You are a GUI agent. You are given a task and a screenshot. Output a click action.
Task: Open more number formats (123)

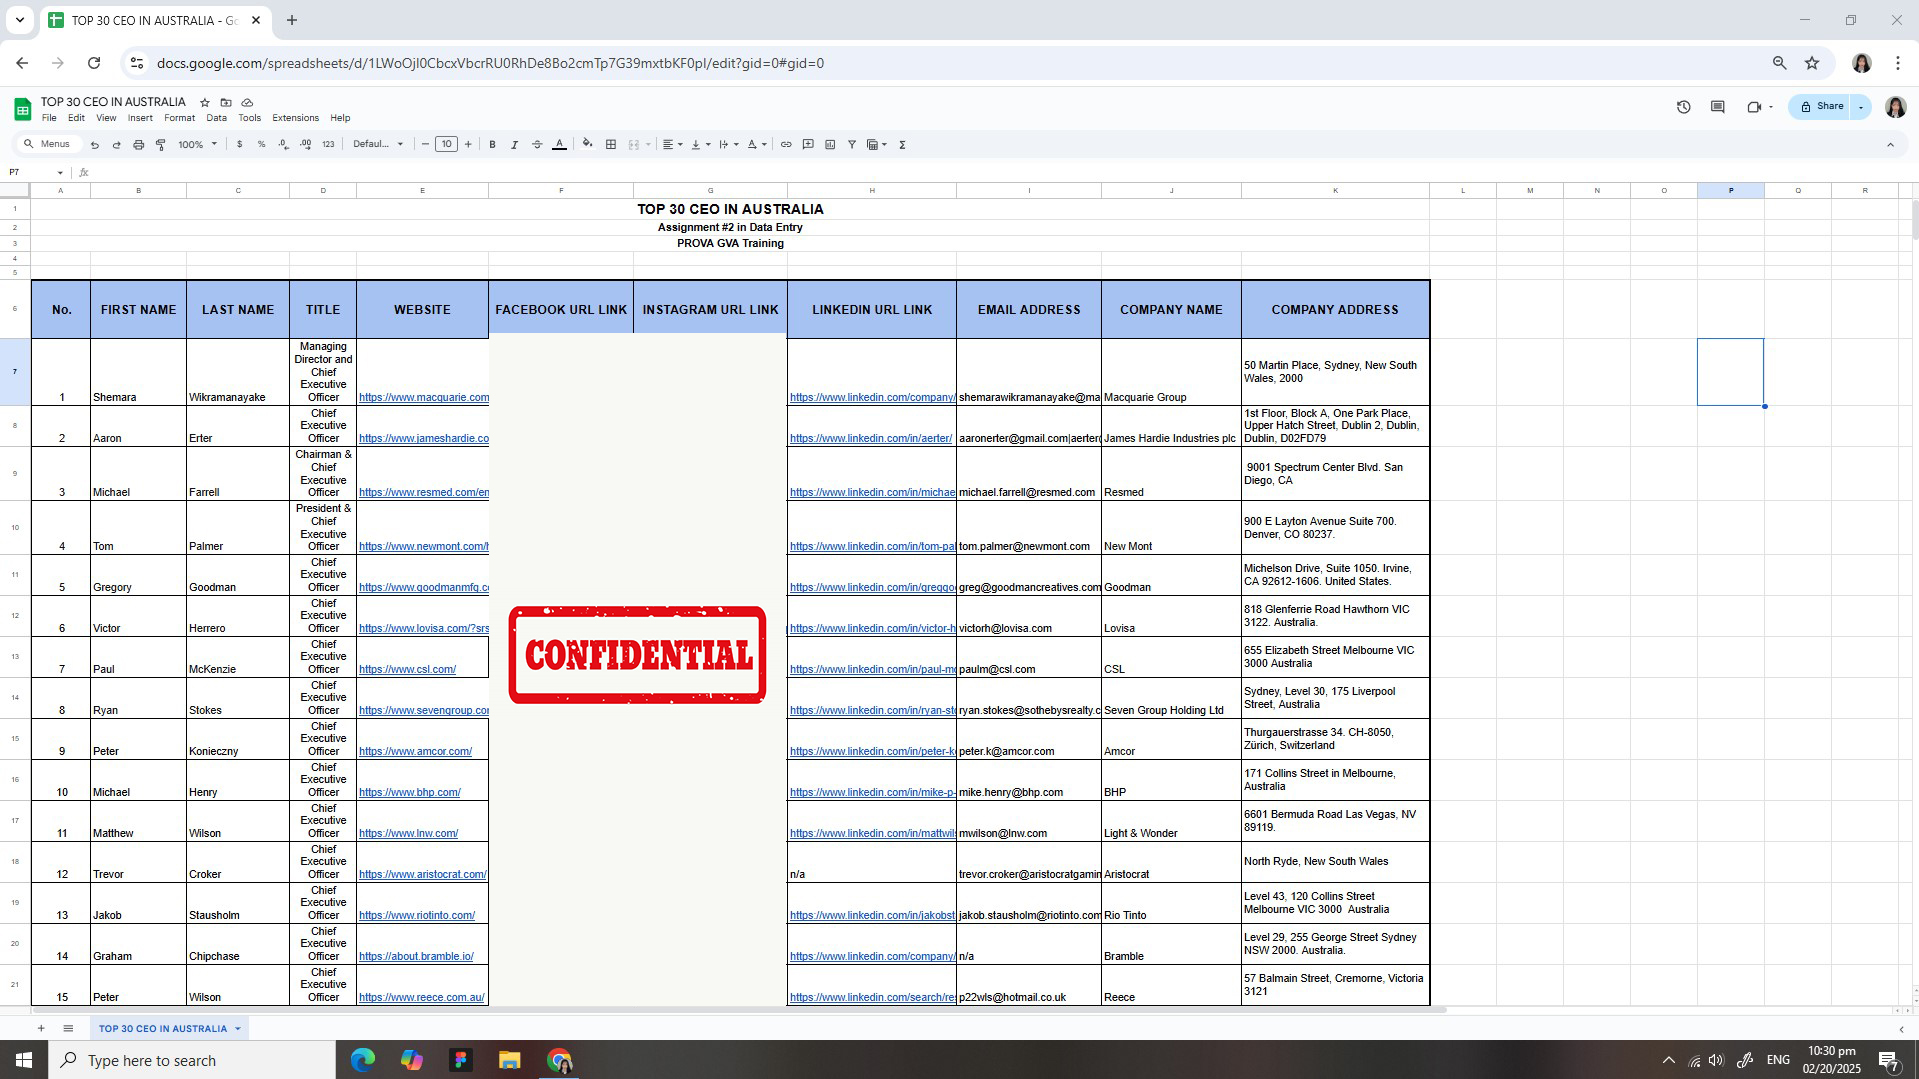pyautogui.click(x=328, y=145)
